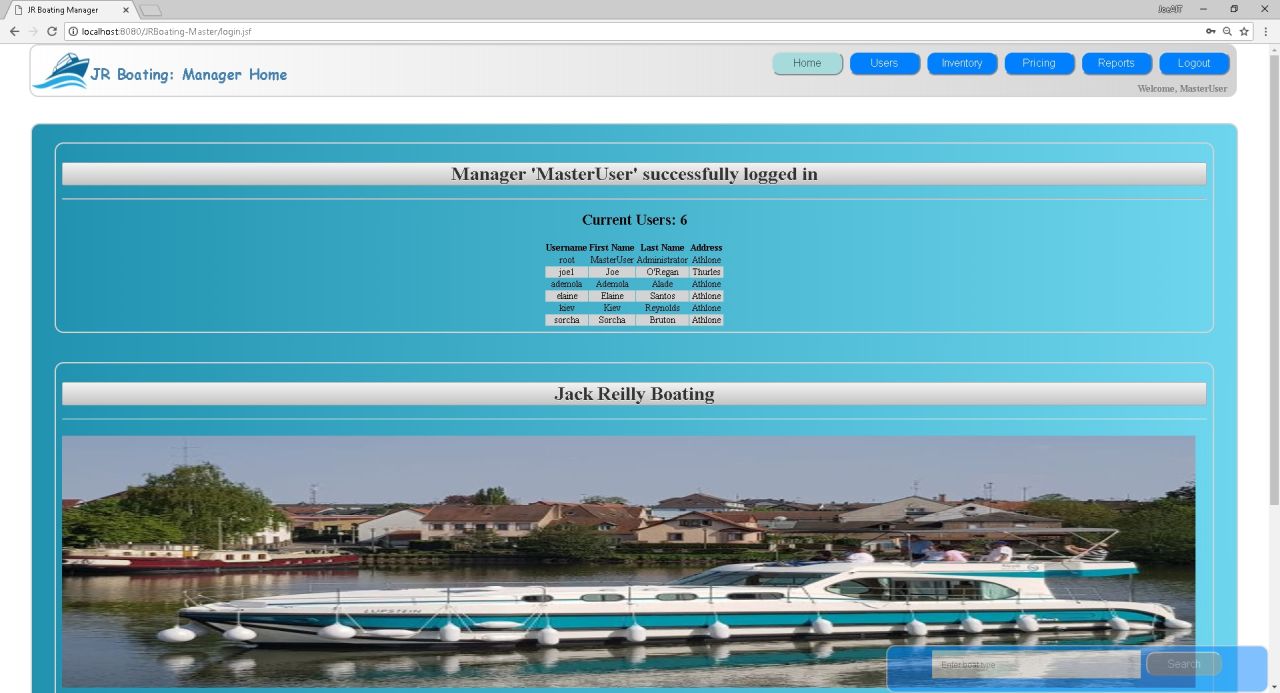Screen dimensions: 1280x693
Task: Click the JR Boating boat logo
Action: [x=60, y=72]
